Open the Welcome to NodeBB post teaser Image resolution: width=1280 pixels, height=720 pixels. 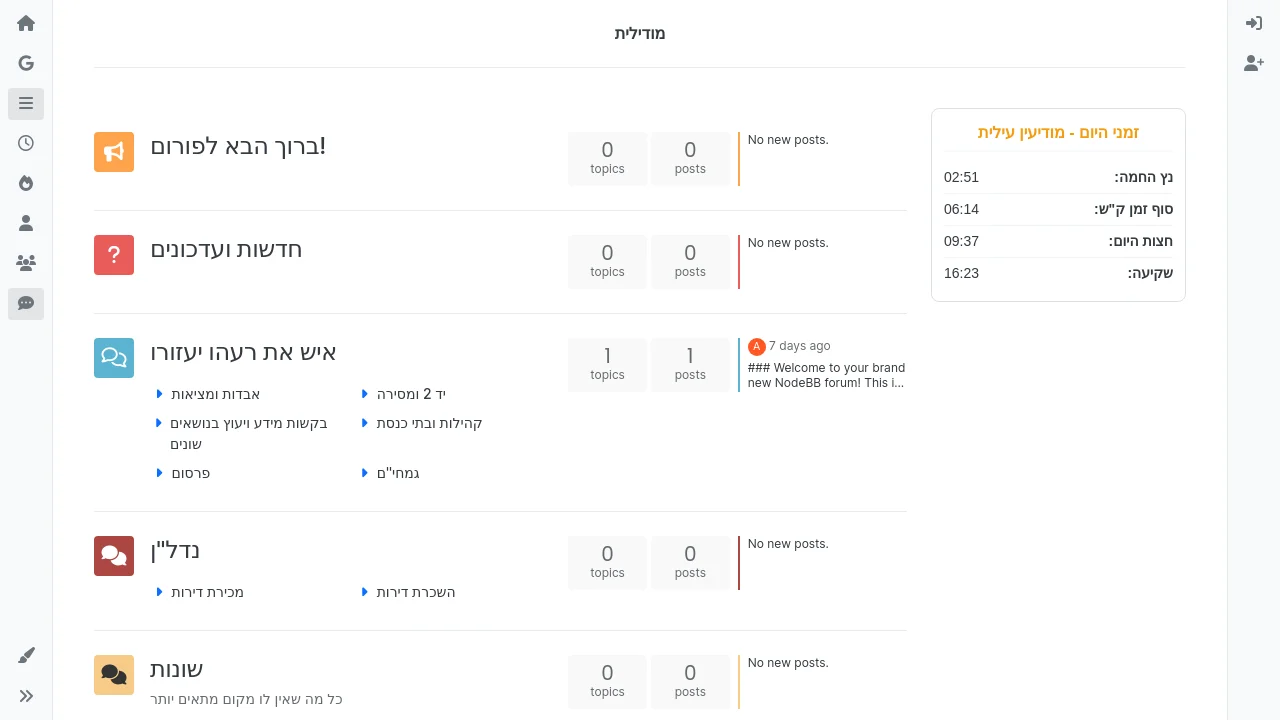click(826, 375)
